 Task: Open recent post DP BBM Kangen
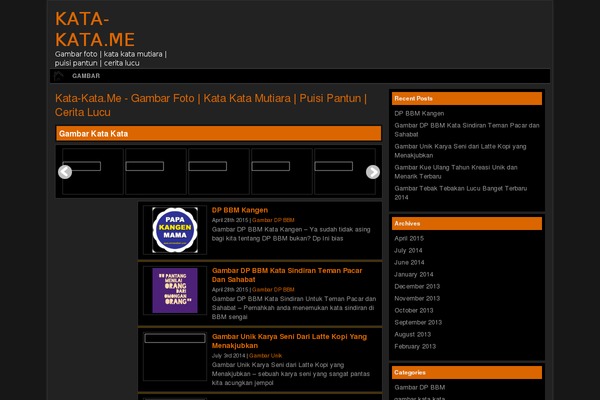[x=419, y=113]
